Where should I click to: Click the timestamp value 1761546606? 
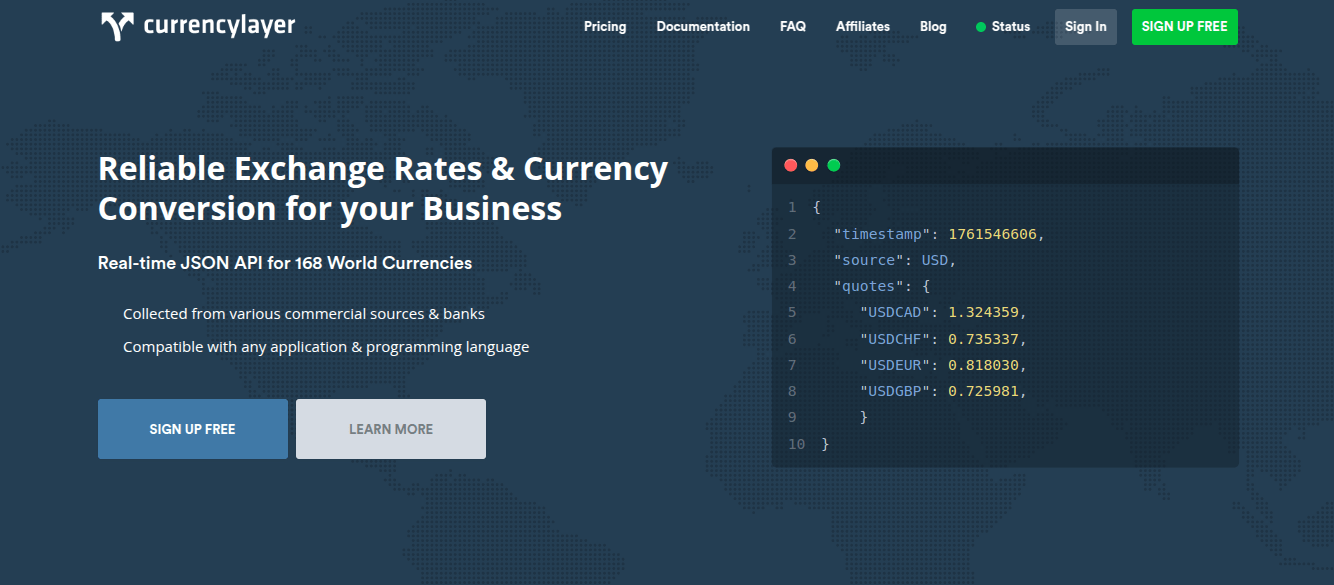pos(993,234)
